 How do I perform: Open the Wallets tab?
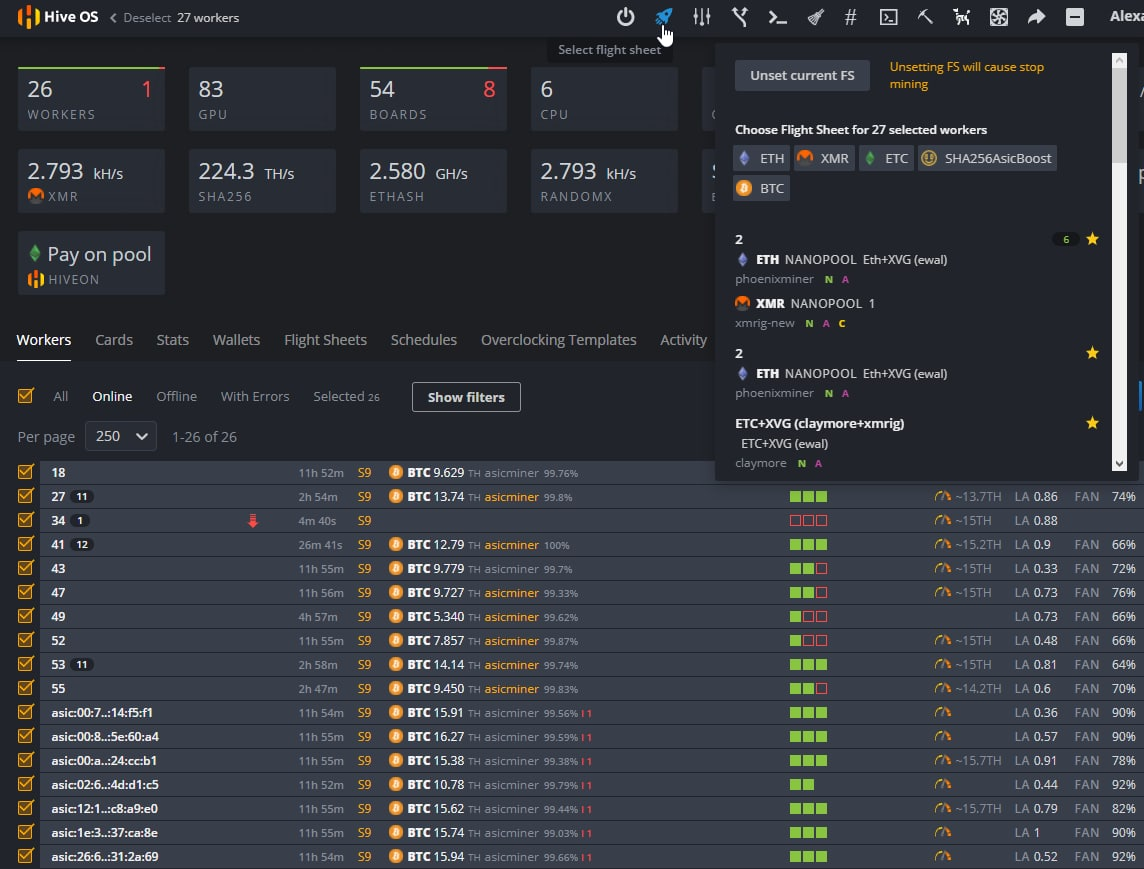tap(236, 340)
